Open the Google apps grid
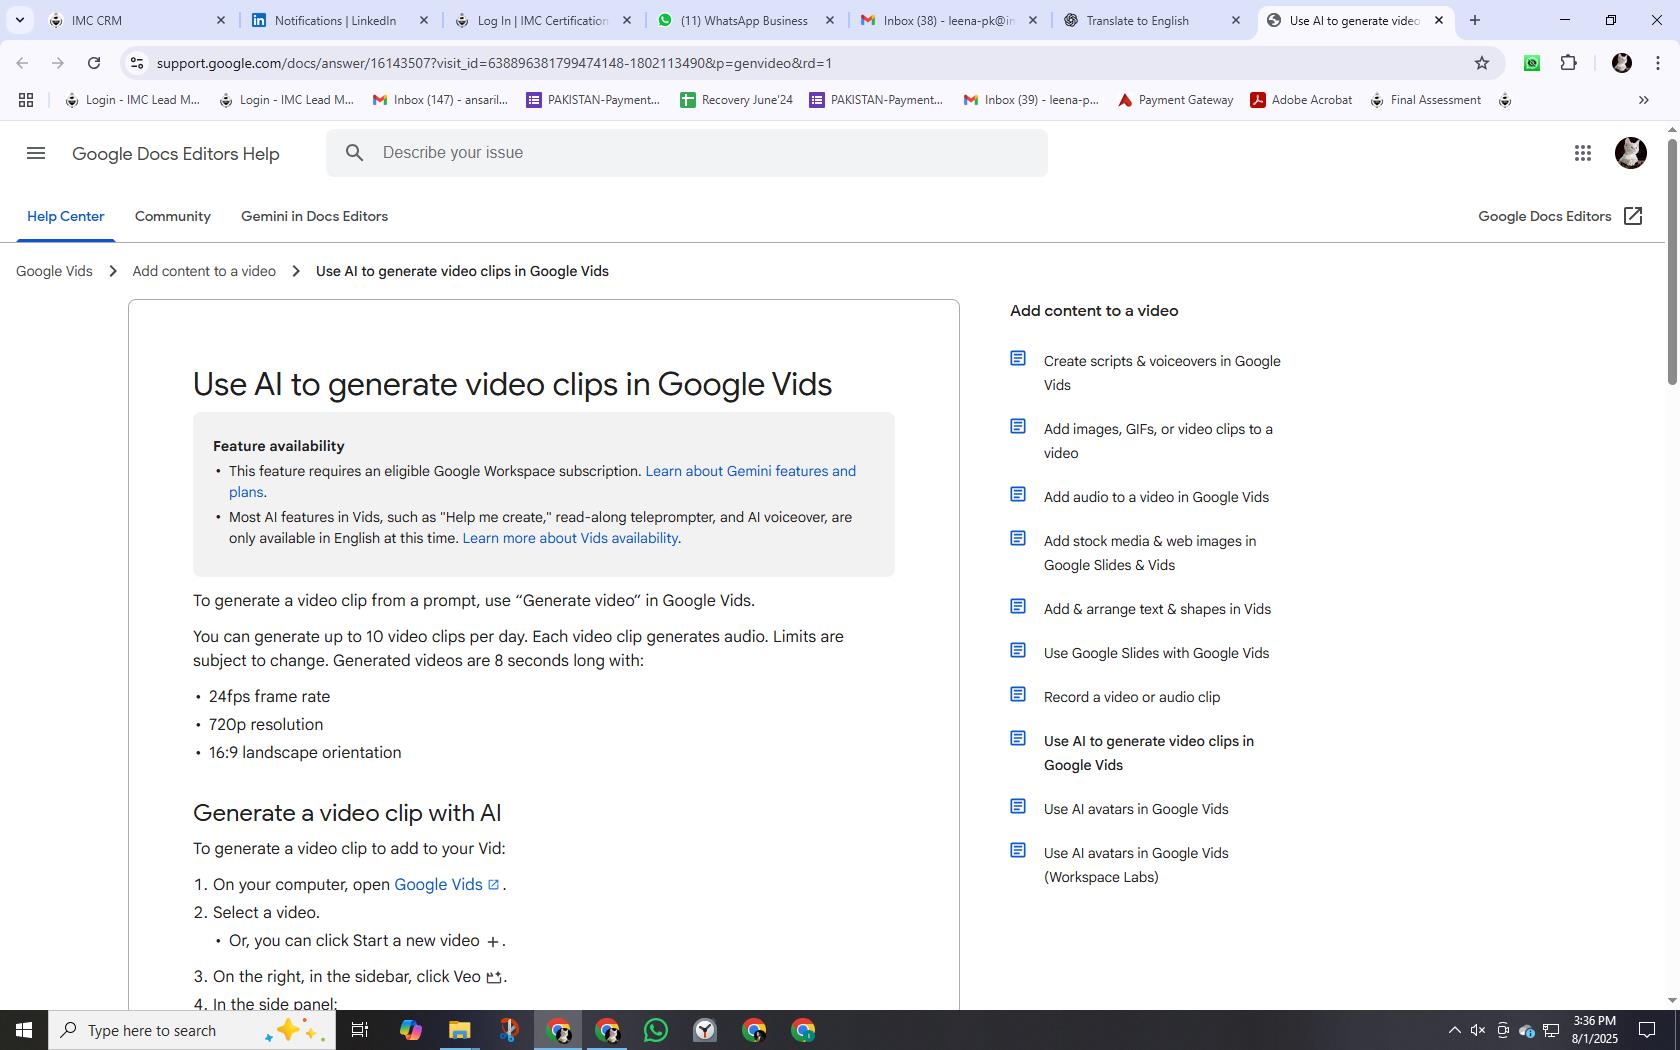 click(1582, 153)
